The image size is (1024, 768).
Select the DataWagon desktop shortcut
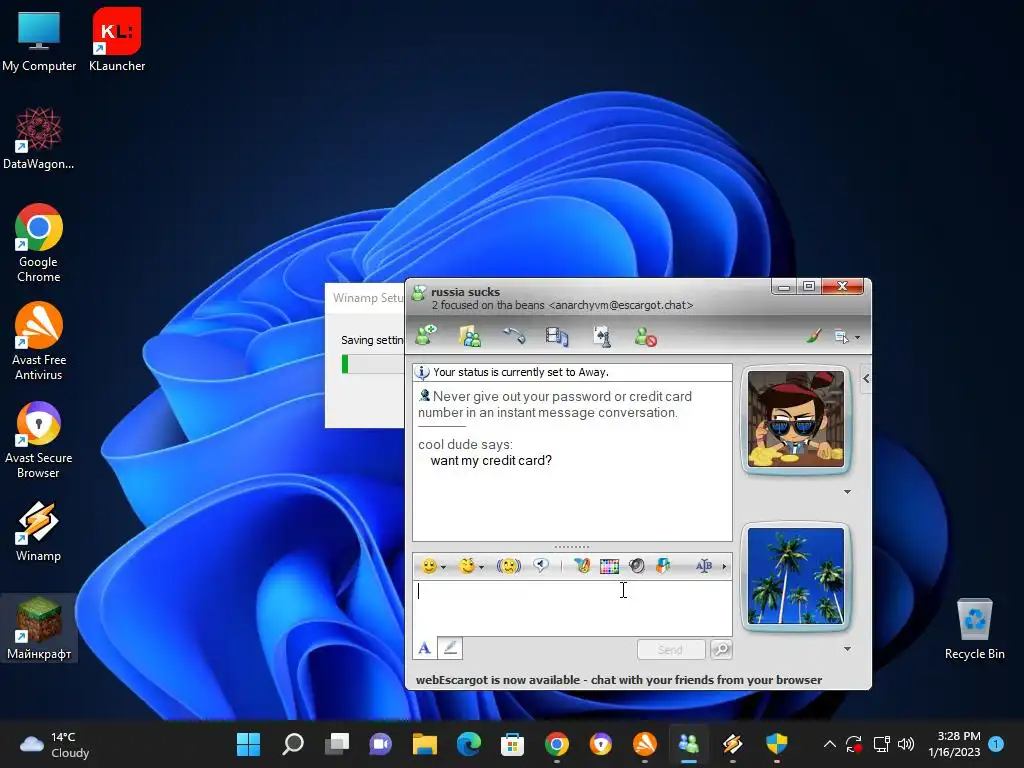point(39,138)
